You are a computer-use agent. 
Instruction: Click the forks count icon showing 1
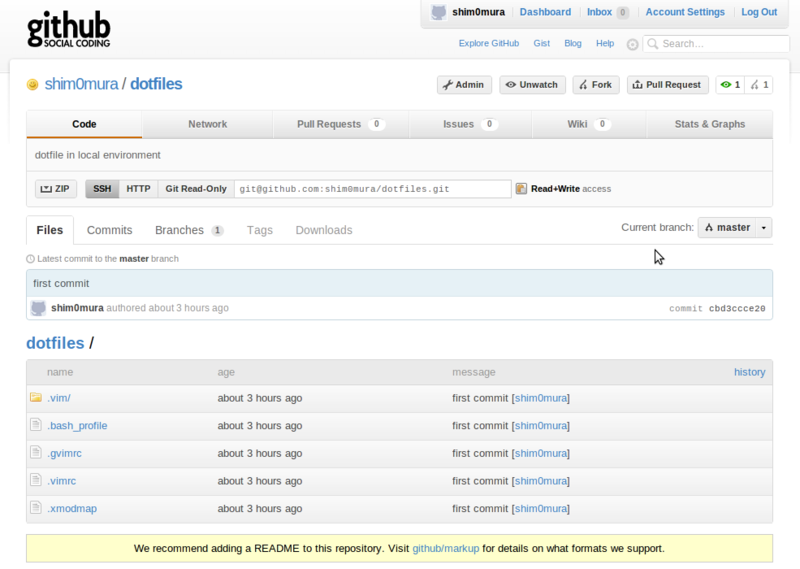point(759,85)
